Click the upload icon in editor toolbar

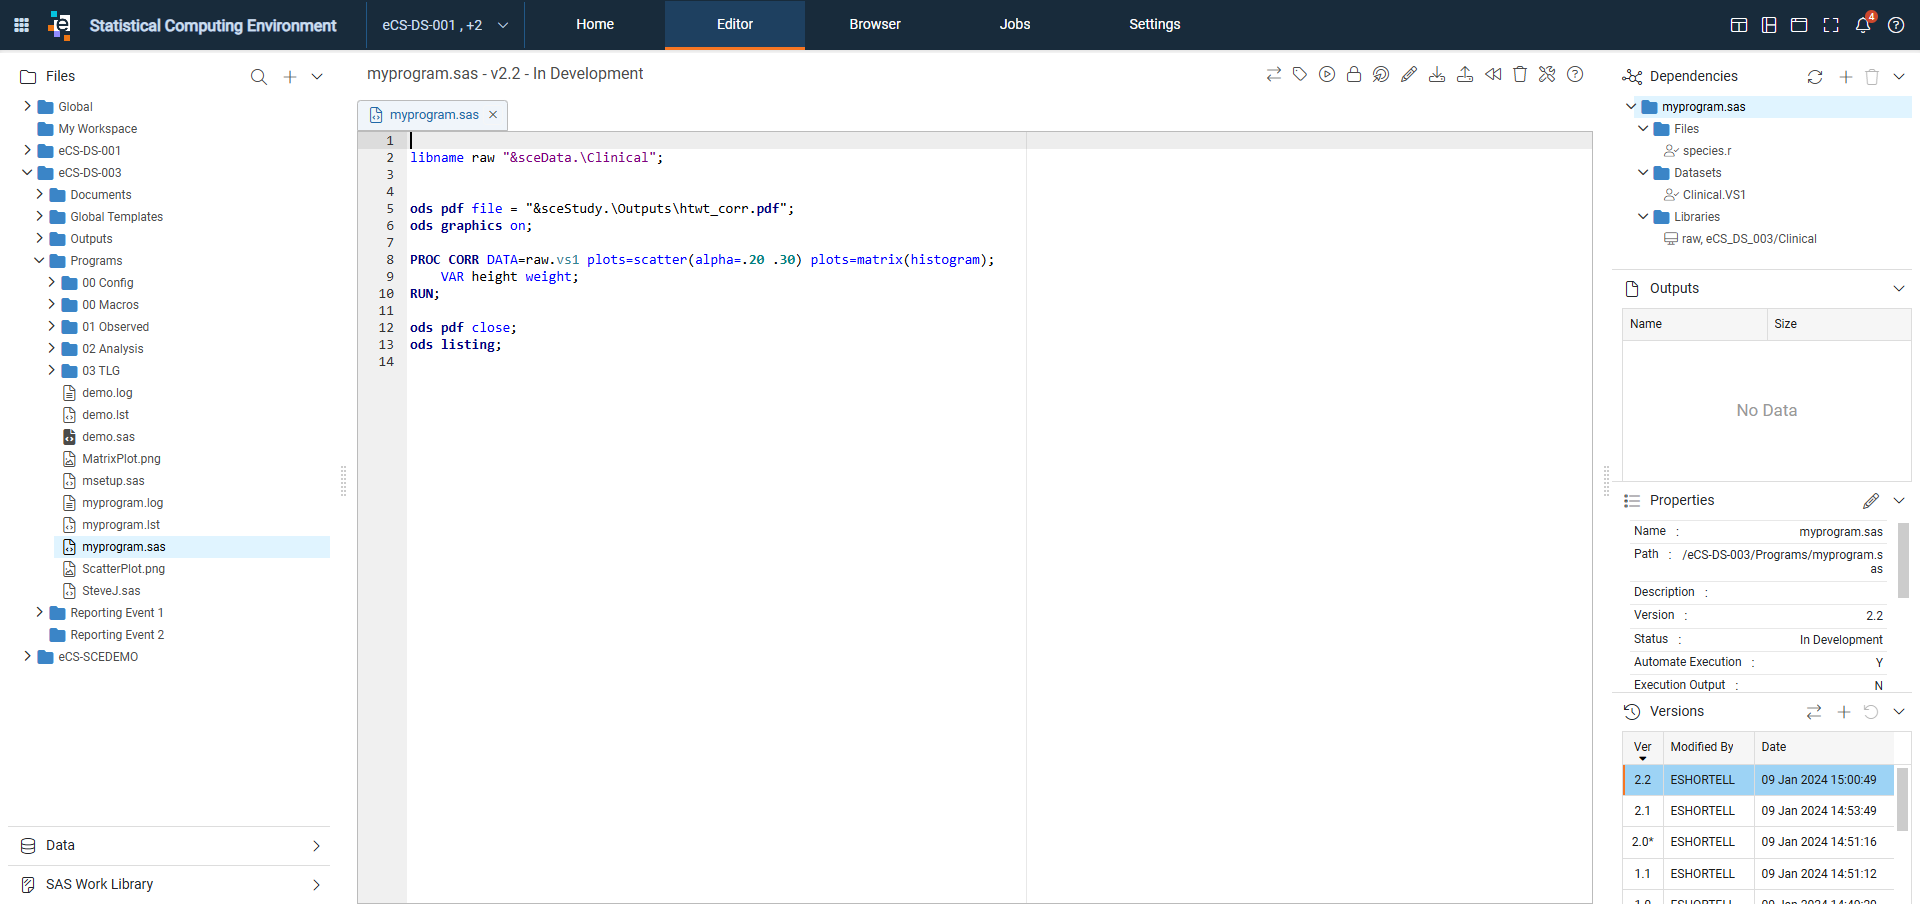[1465, 74]
